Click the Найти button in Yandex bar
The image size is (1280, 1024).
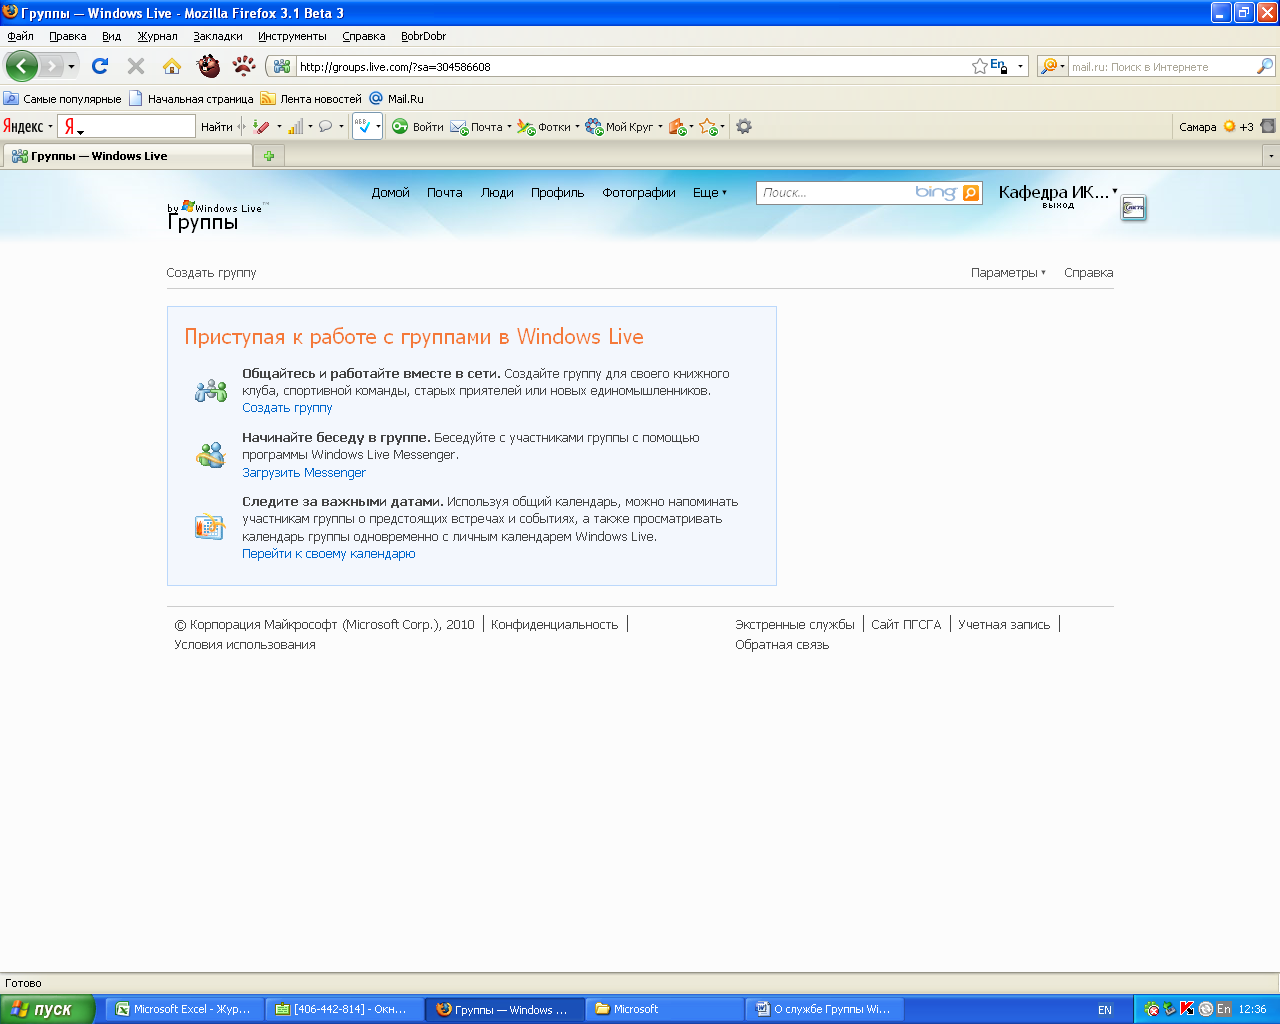pyautogui.click(x=217, y=127)
